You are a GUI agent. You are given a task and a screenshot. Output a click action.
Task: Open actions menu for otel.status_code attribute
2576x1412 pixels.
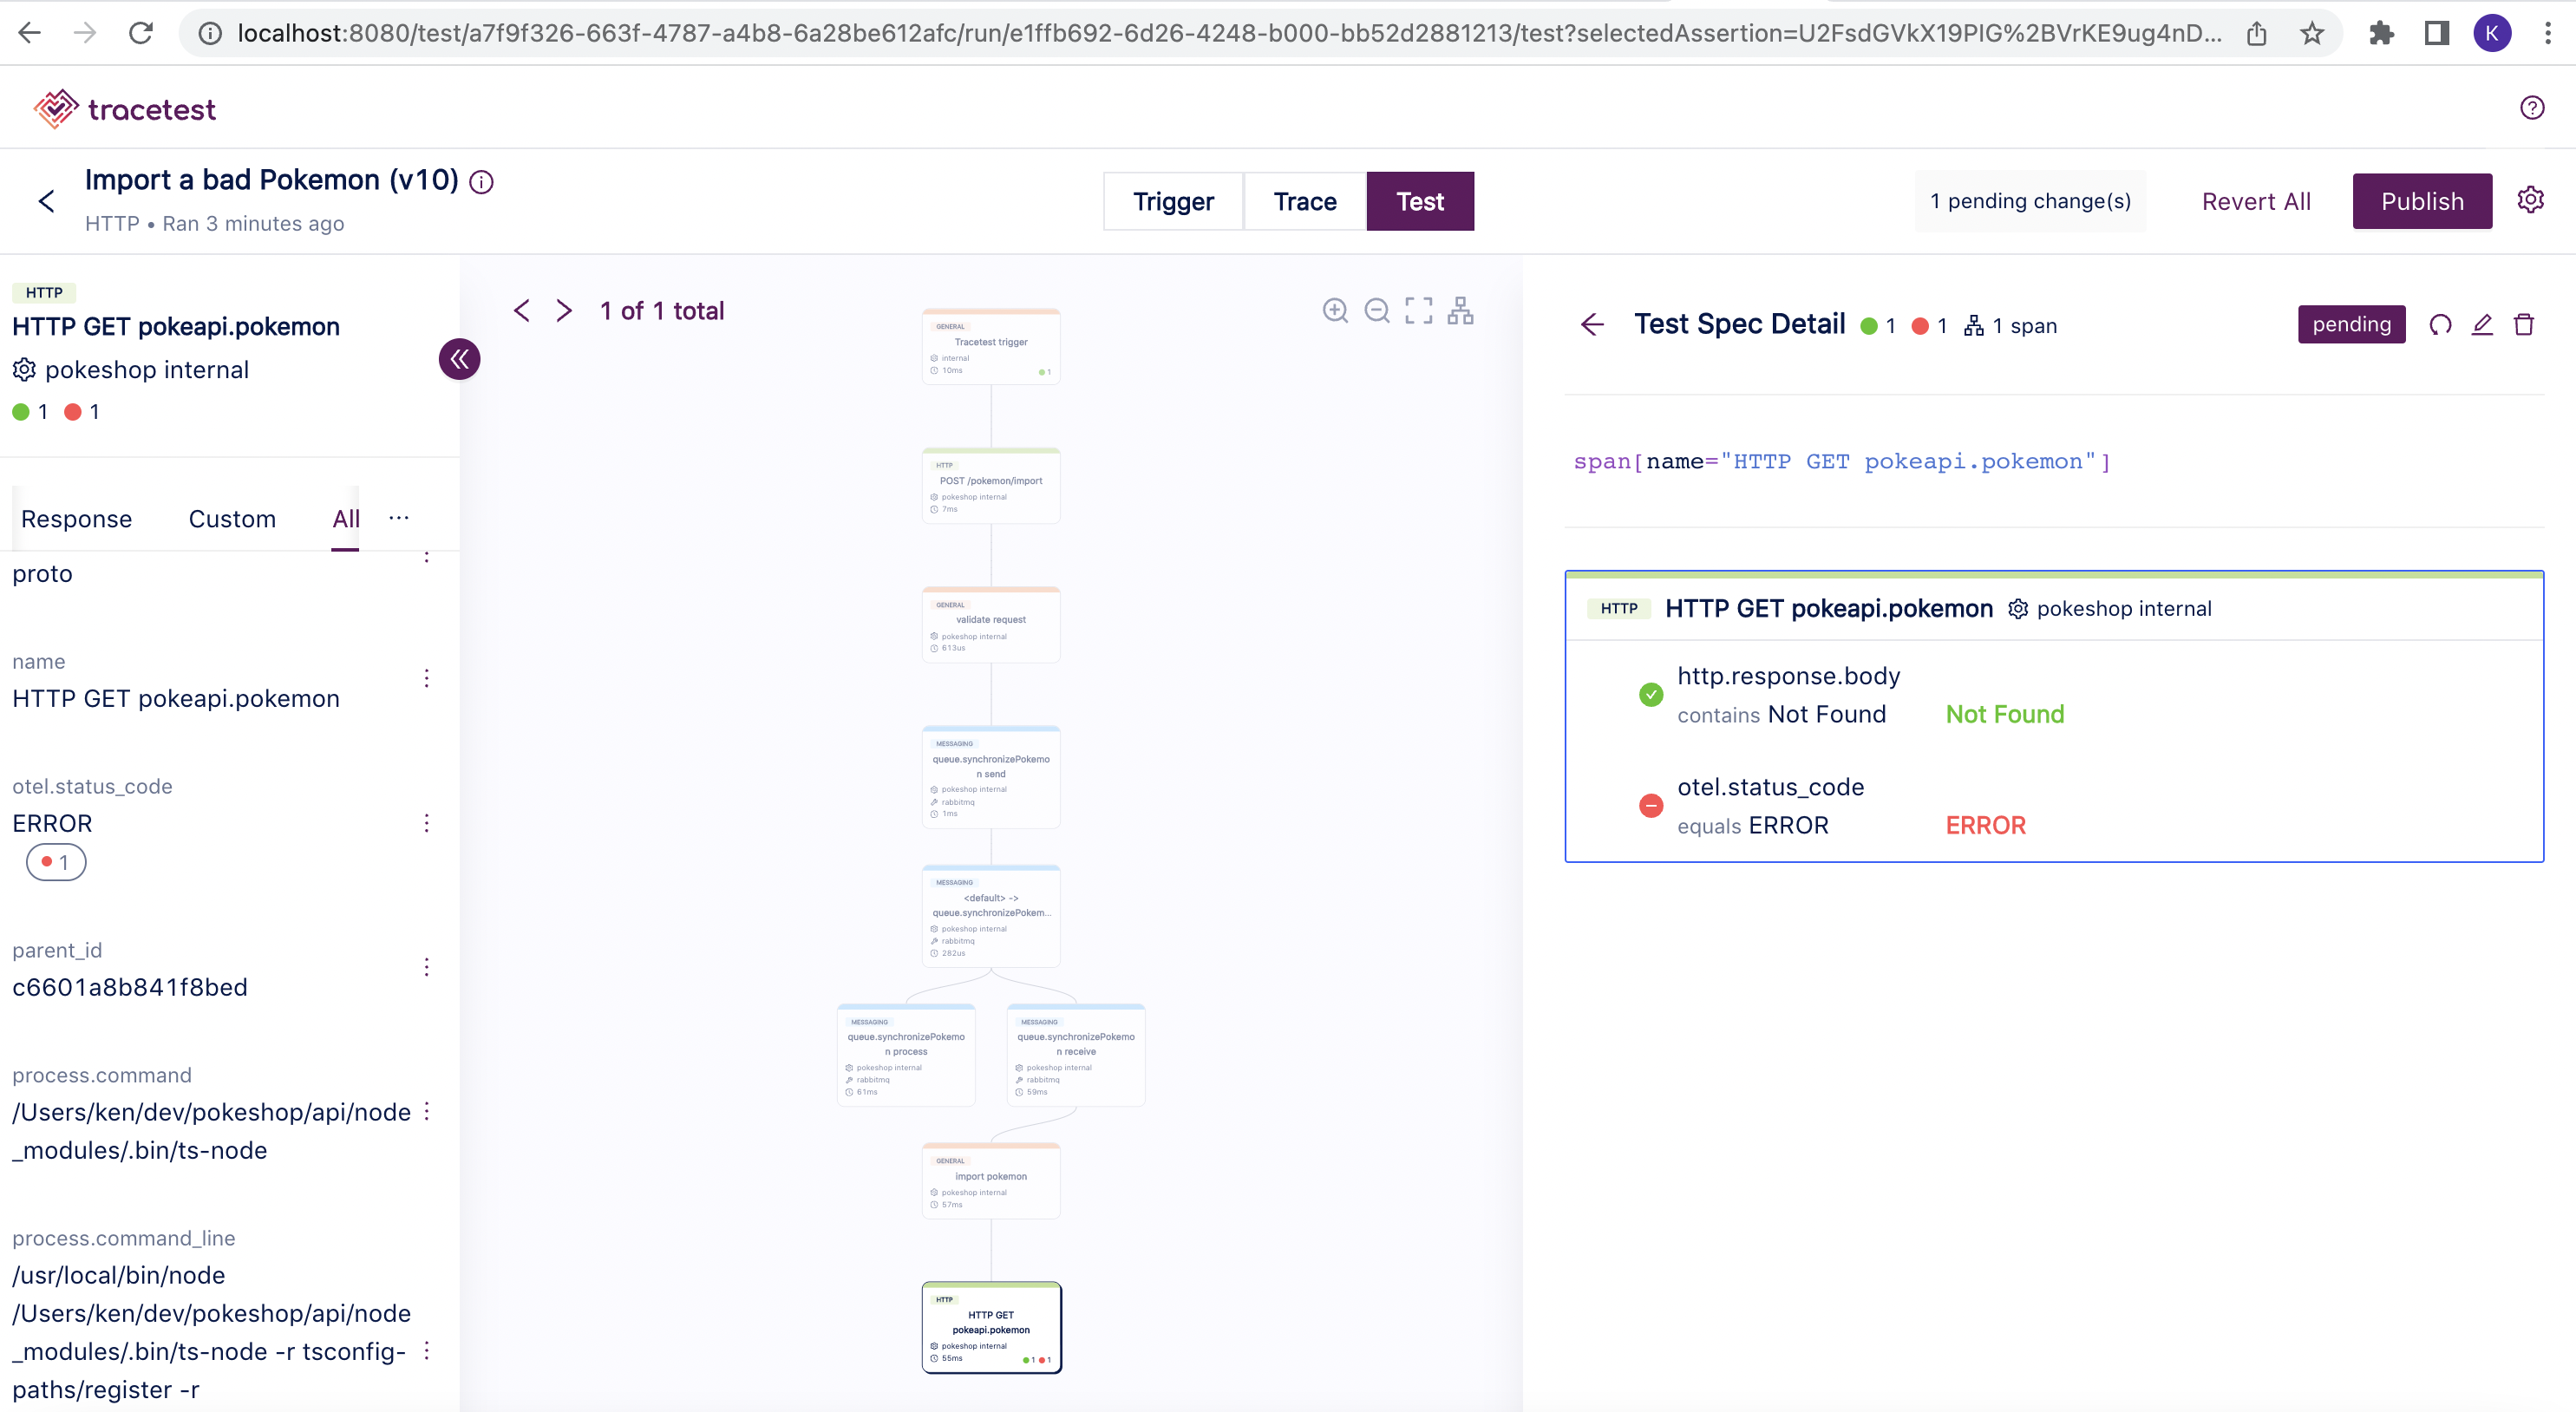pos(427,822)
